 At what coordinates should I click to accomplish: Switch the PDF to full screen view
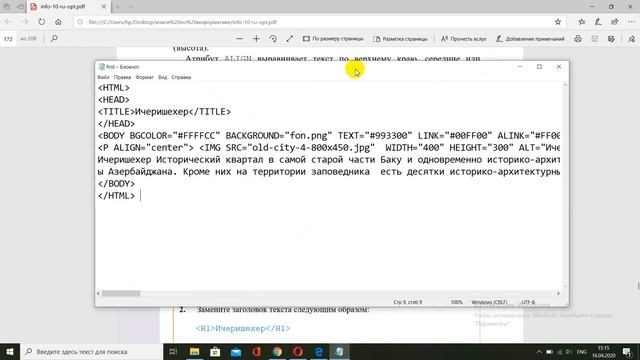pyautogui.click(x=289, y=39)
